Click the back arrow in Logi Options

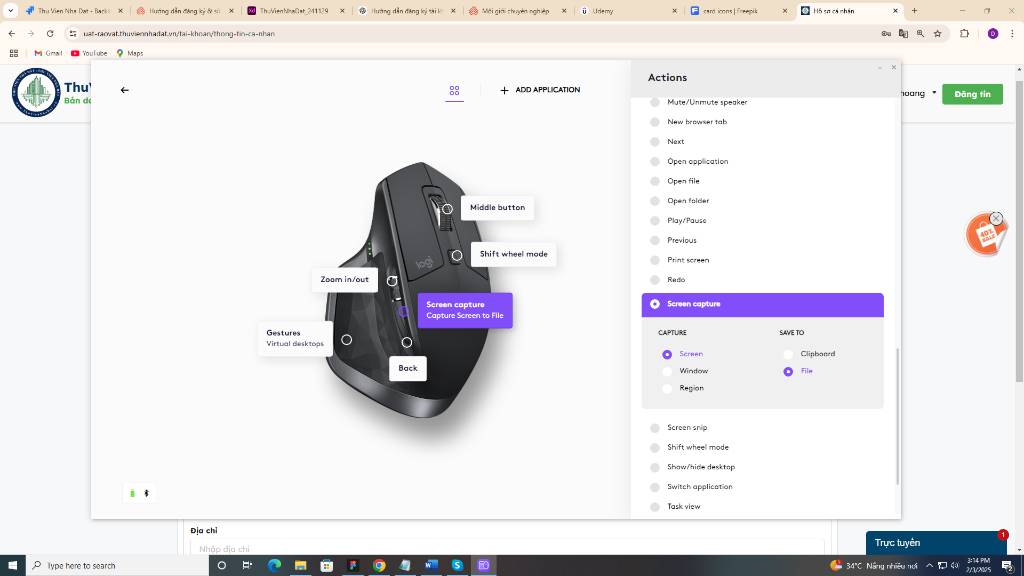pos(125,90)
